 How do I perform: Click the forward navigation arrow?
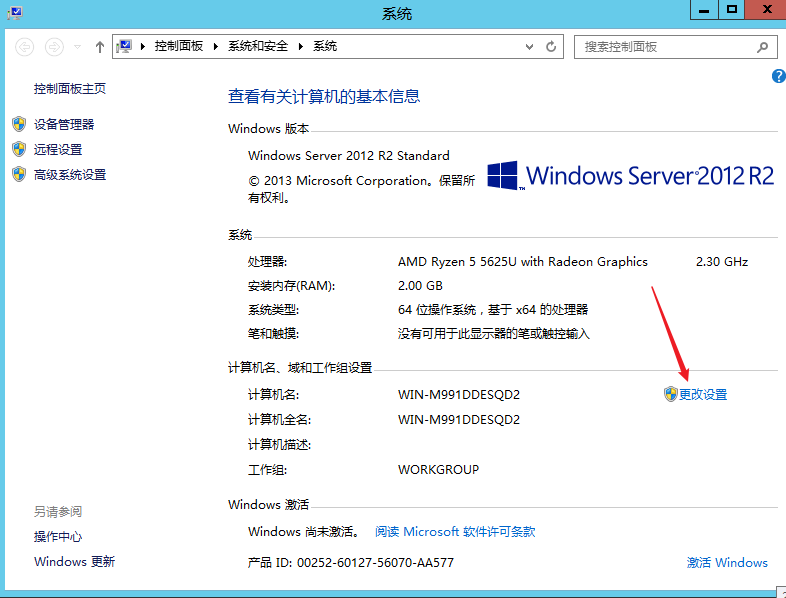(54, 47)
